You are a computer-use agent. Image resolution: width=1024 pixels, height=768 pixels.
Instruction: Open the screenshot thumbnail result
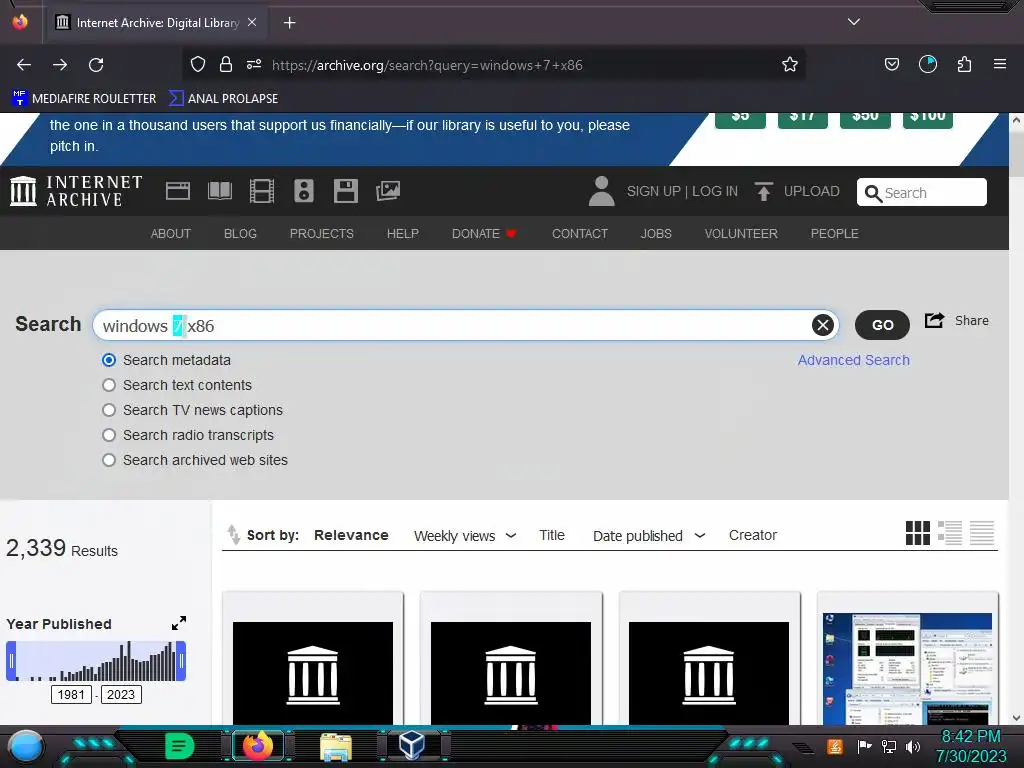pyautogui.click(x=907, y=669)
